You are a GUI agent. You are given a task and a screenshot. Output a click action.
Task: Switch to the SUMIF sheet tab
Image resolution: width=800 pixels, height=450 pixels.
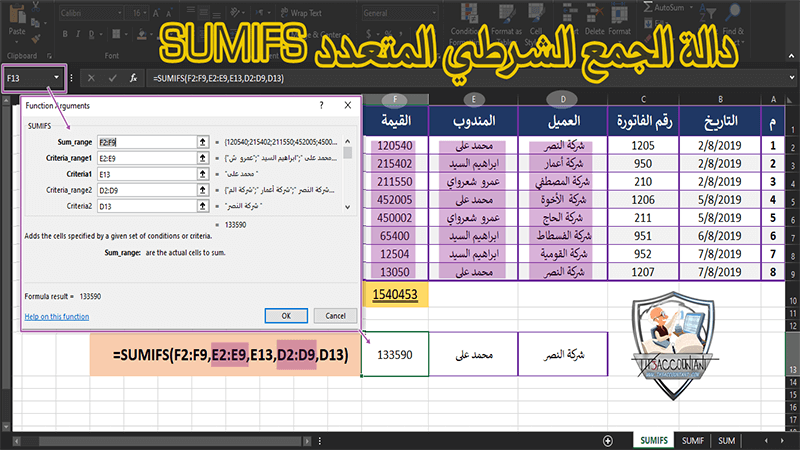(692, 440)
